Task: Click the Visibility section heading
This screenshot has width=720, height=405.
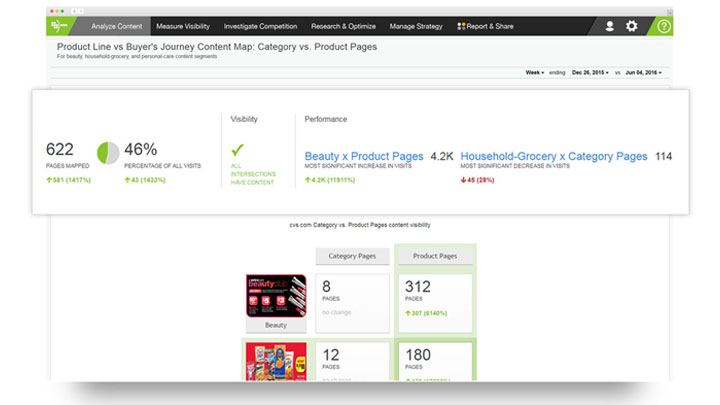Action: [x=244, y=119]
